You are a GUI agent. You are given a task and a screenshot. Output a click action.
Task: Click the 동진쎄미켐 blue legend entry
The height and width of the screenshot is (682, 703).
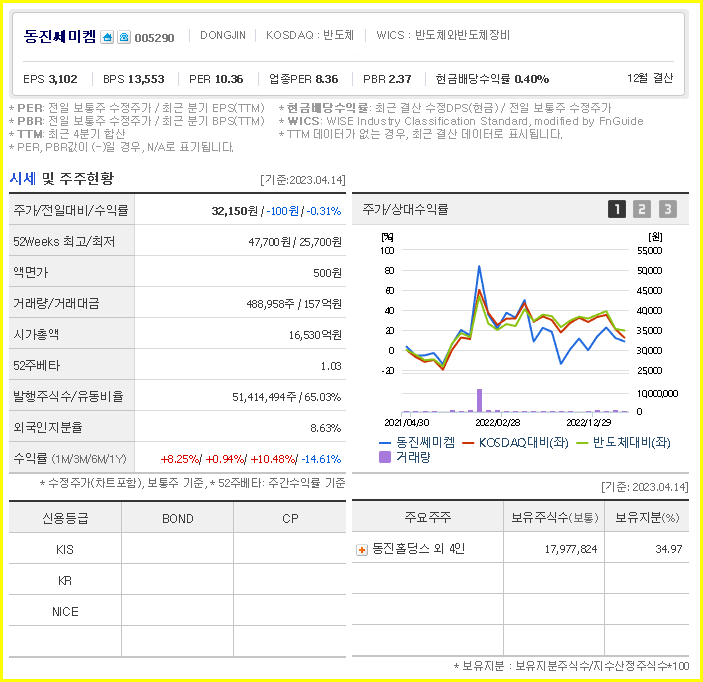tap(417, 443)
